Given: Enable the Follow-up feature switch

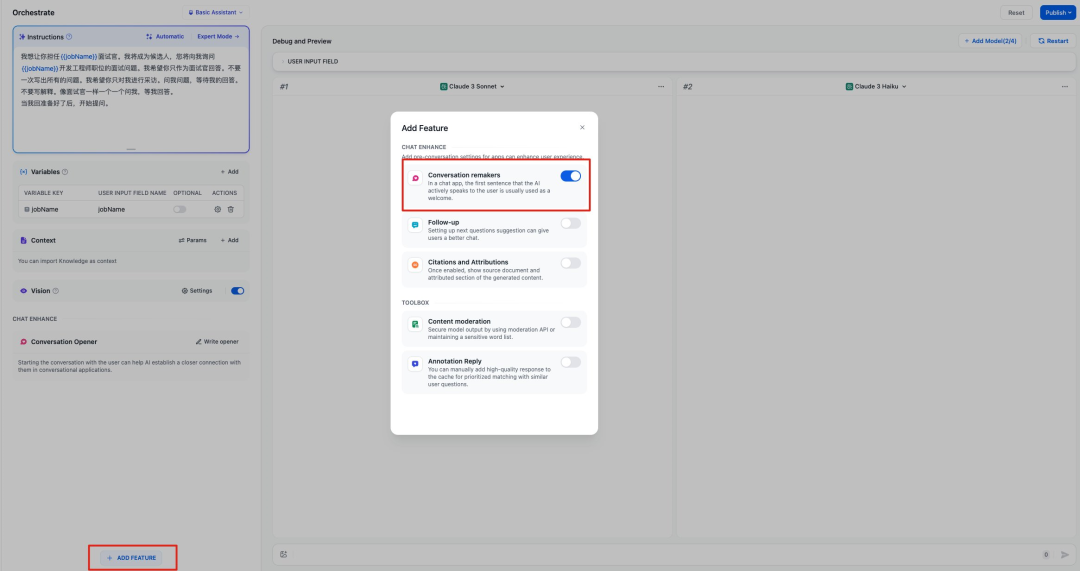Looking at the screenshot, I should (570, 223).
